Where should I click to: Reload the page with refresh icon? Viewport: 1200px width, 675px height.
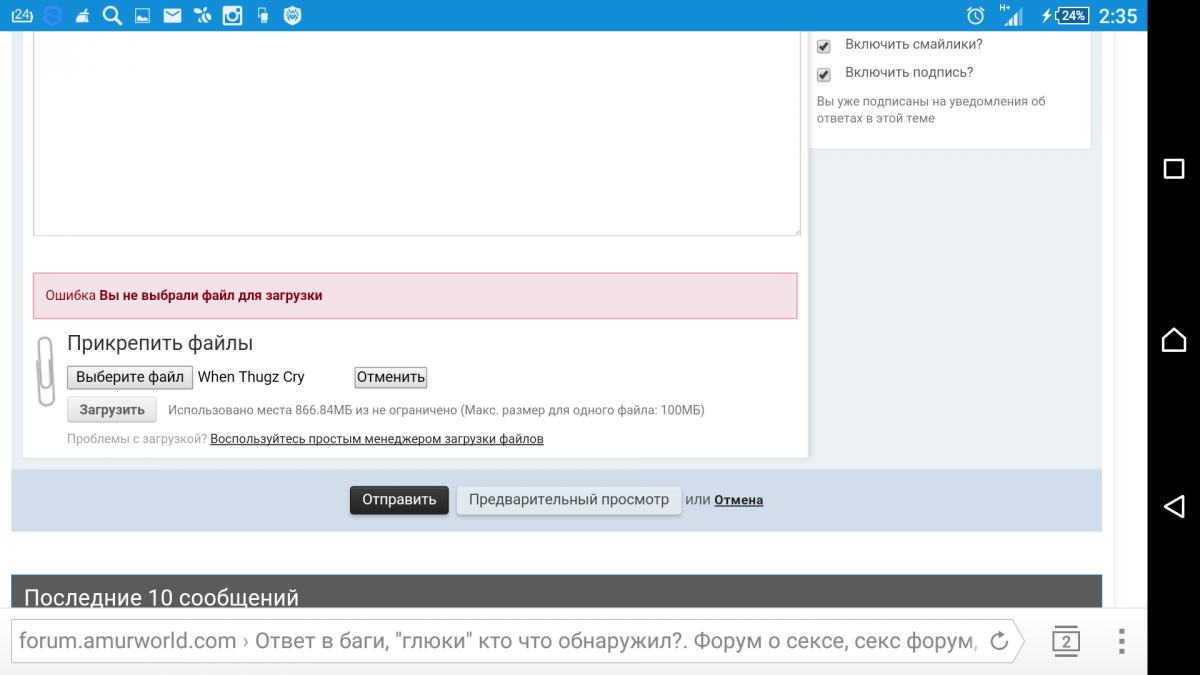[x=997, y=641]
